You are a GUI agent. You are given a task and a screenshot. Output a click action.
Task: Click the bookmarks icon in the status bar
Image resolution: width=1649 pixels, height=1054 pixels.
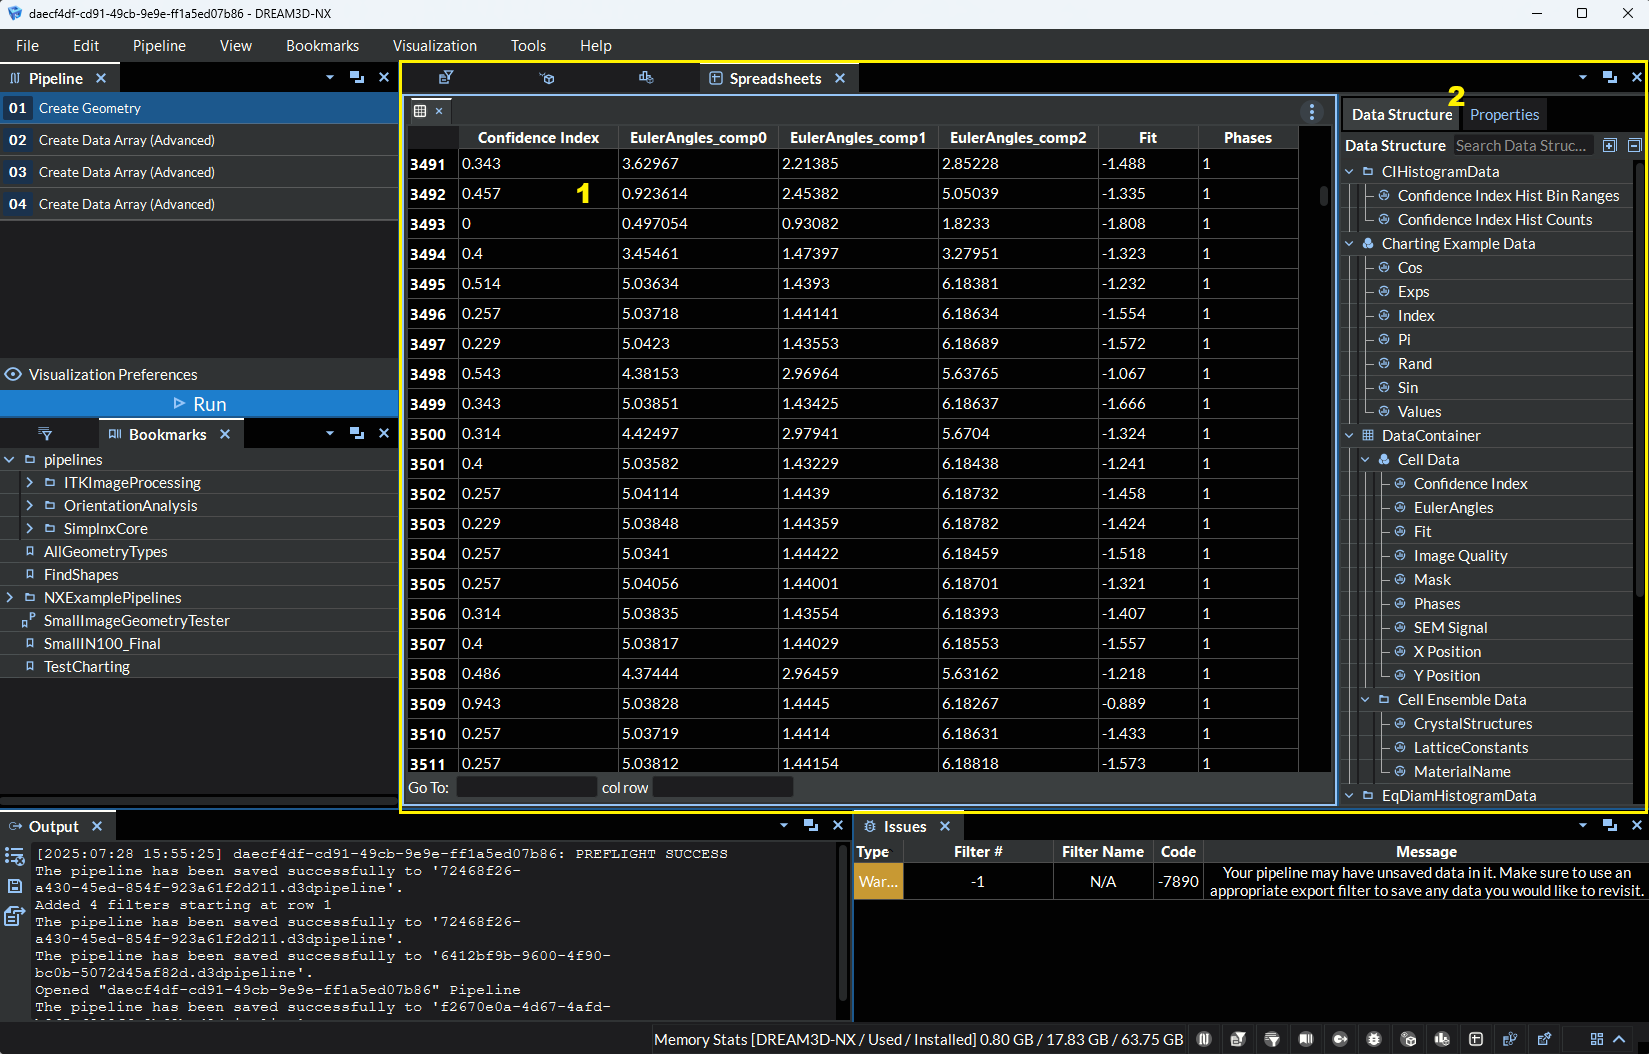[1306, 1039]
